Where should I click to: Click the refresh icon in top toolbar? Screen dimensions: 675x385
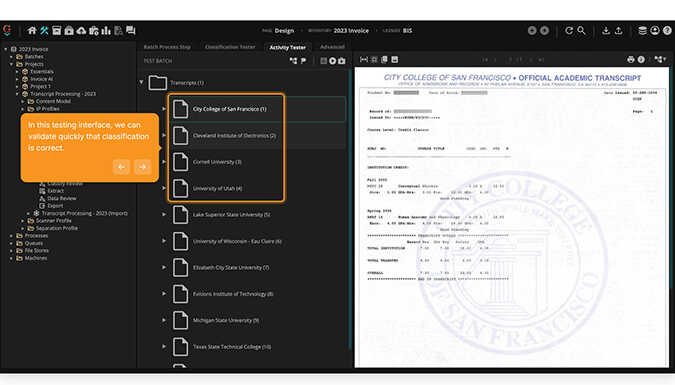pos(569,31)
